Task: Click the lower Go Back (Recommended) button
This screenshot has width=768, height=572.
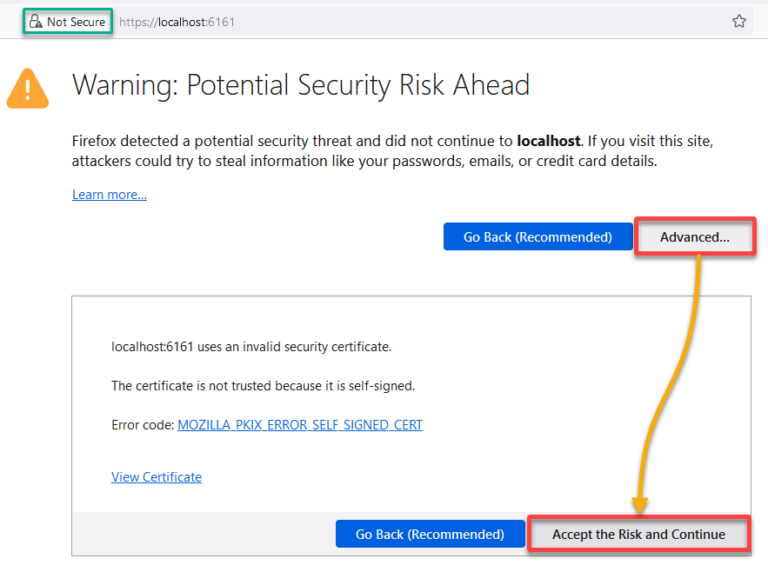Action: 430,534
